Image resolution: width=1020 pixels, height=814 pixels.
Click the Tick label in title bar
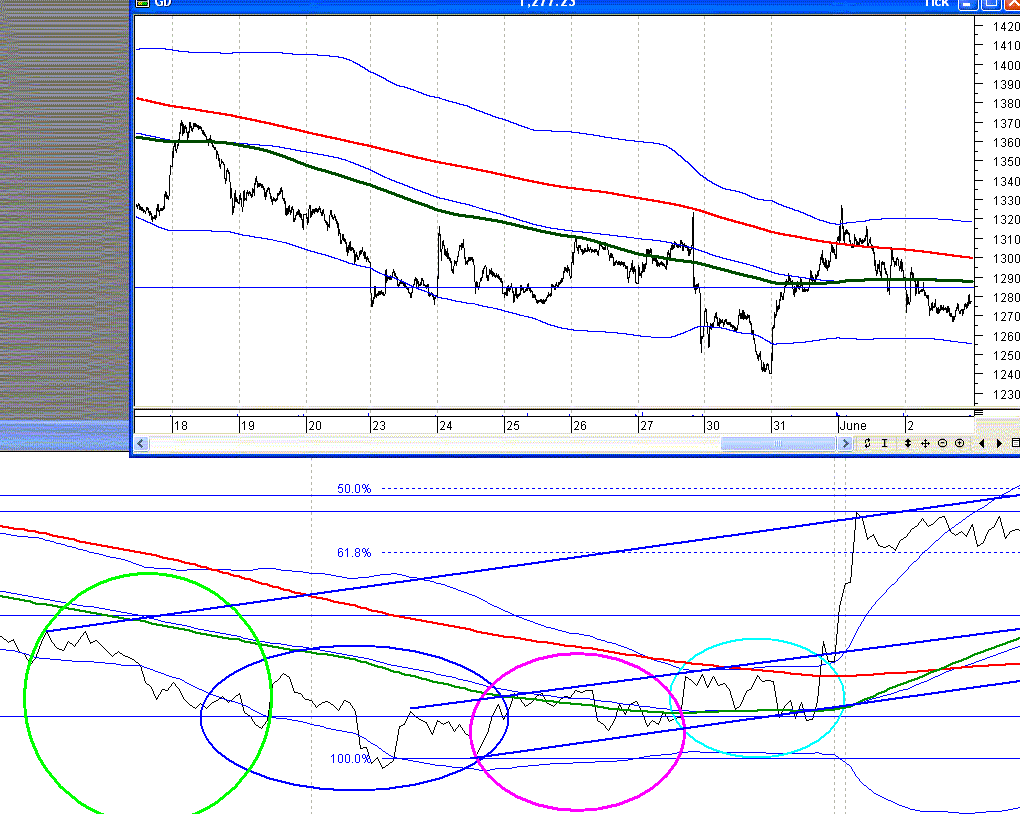pos(937,3)
